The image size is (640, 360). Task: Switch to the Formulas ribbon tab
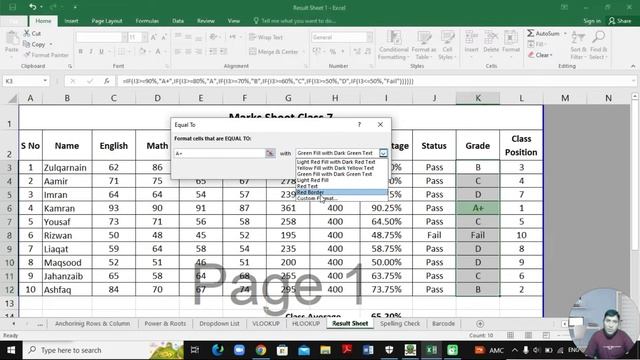click(147, 21)
